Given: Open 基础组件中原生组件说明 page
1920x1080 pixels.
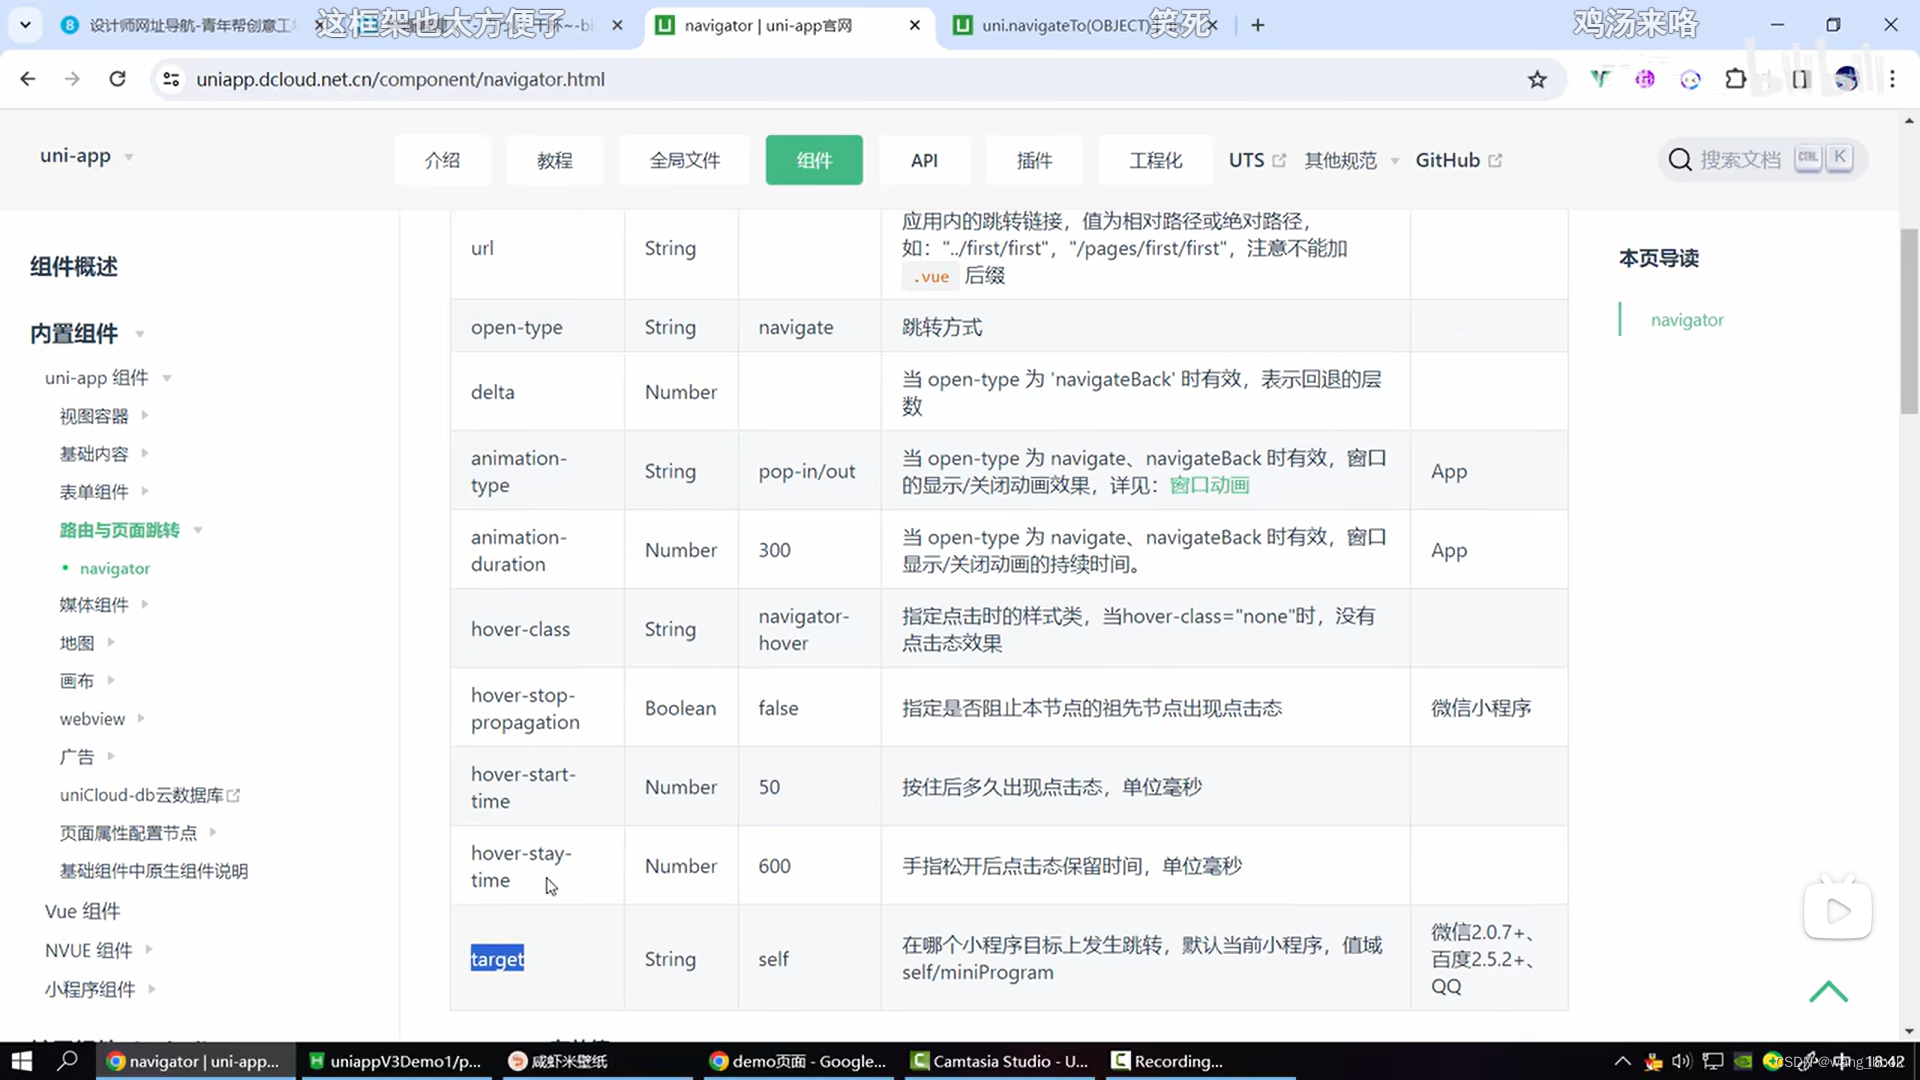Looking at the screenshot, I should coord(153,870).
